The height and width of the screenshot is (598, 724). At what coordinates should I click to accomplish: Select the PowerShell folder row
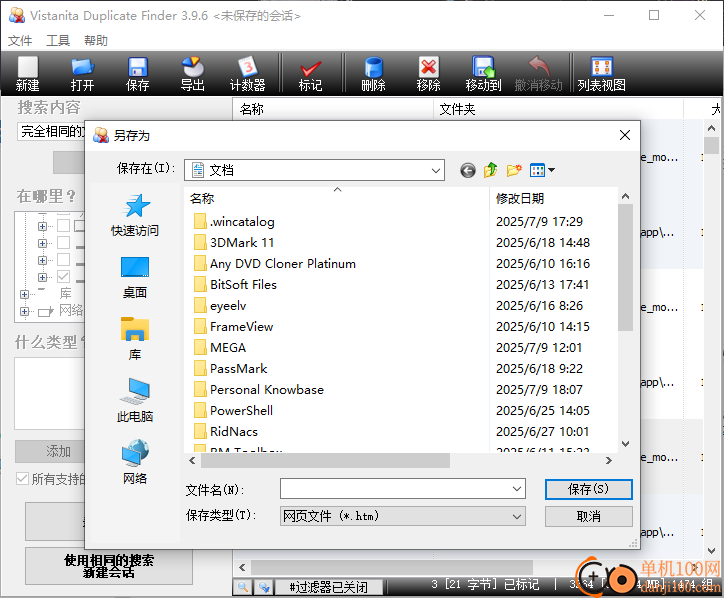click(x=233, y=411)
